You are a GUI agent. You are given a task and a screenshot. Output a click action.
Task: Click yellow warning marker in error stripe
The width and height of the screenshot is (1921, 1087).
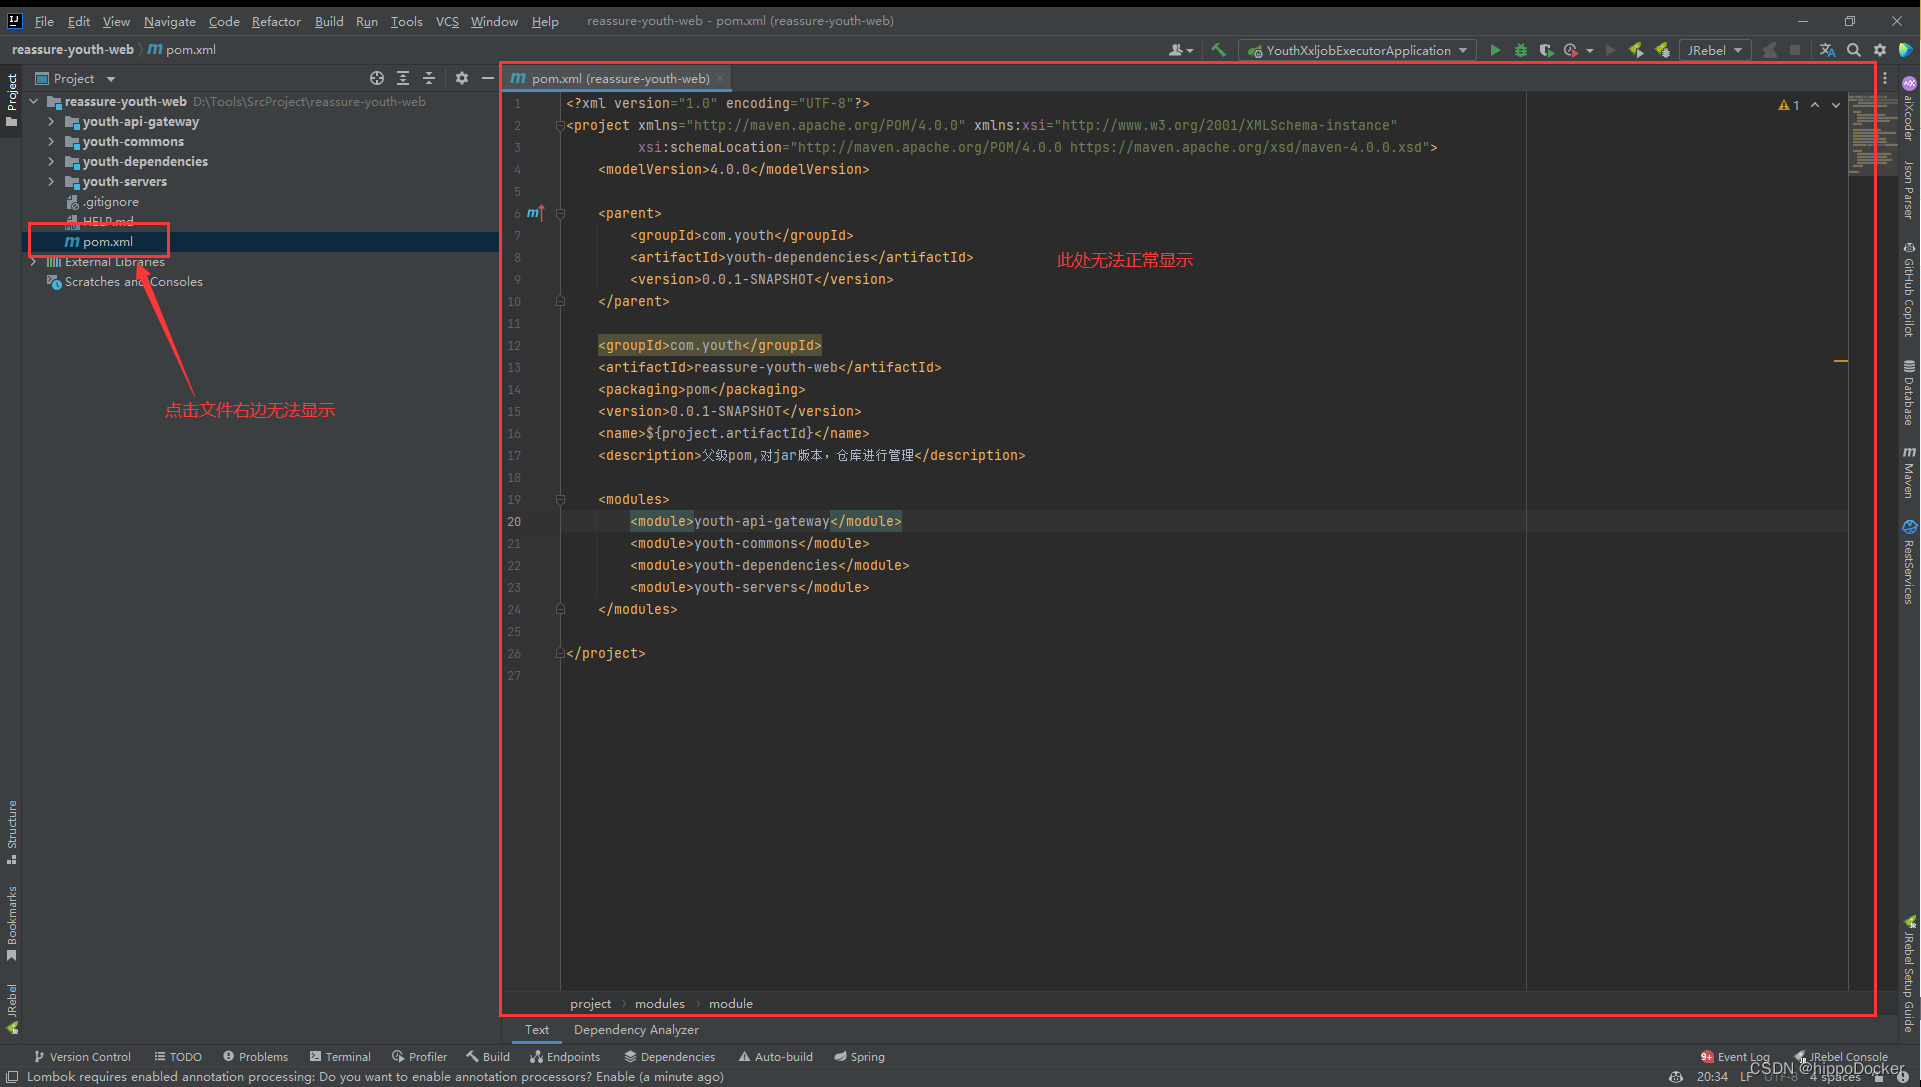(1840, 360)
